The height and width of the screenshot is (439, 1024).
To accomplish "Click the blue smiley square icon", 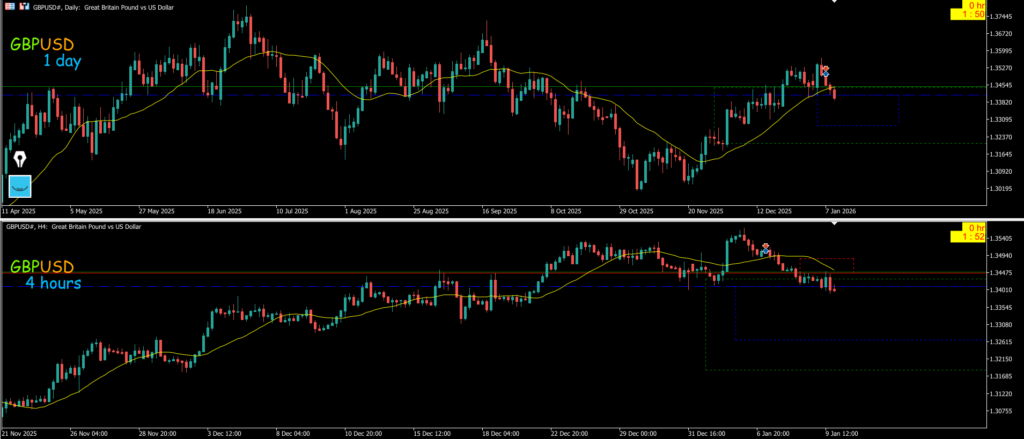I will point(20,186).
